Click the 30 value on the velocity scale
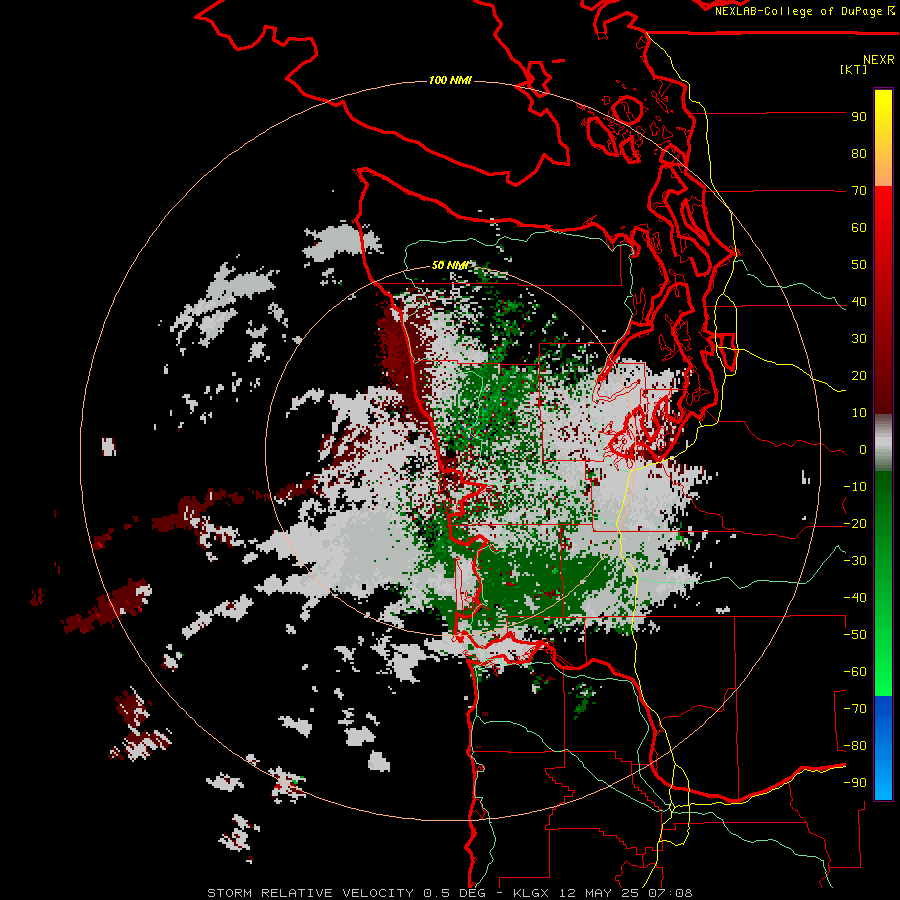900x900 pixels. 859,339
